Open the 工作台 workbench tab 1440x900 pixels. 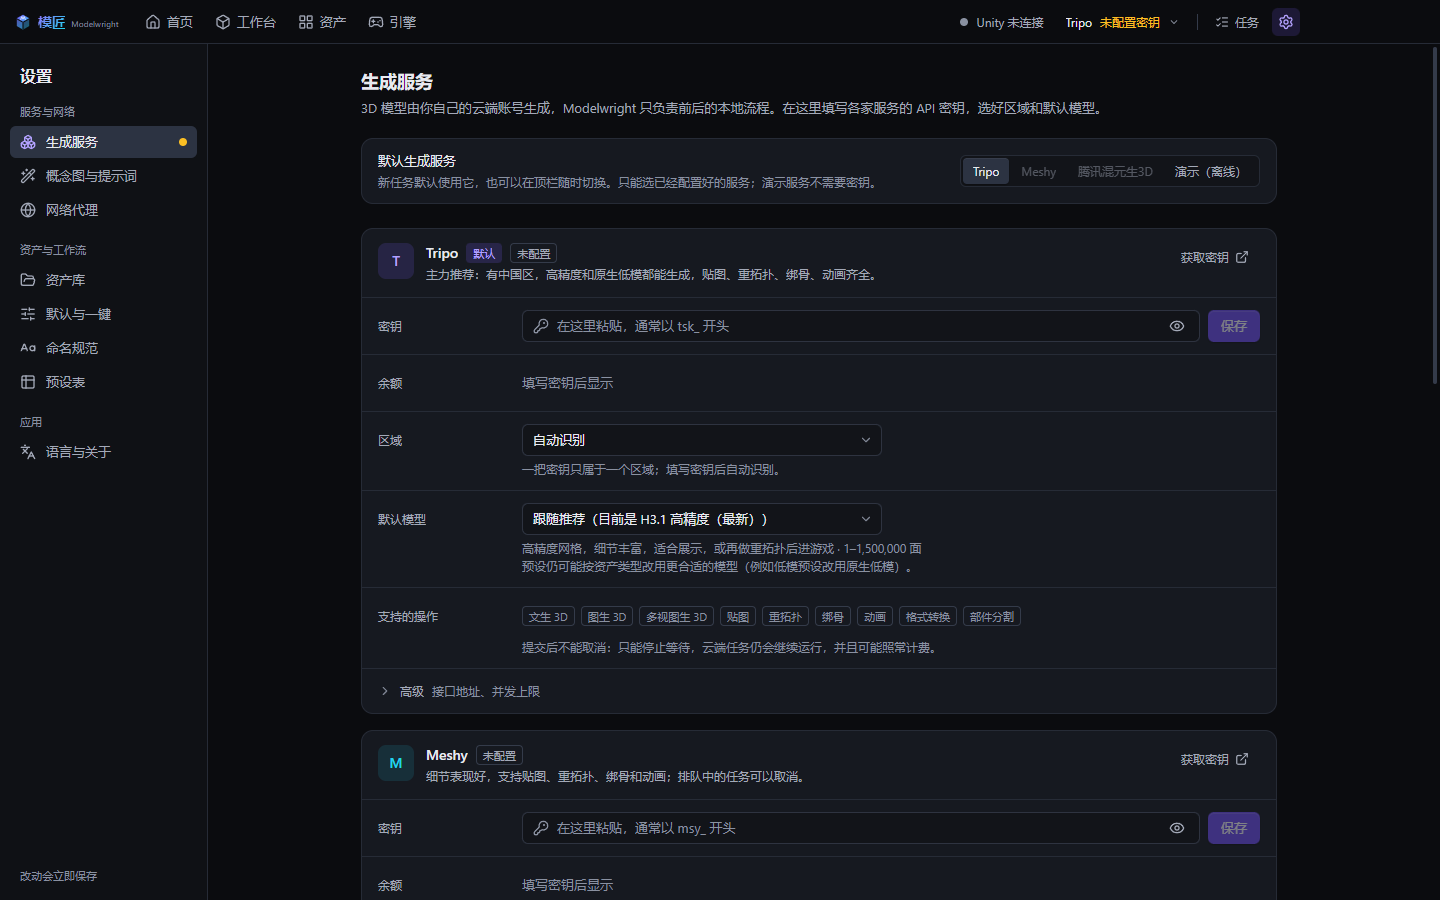tap(246, 22)
